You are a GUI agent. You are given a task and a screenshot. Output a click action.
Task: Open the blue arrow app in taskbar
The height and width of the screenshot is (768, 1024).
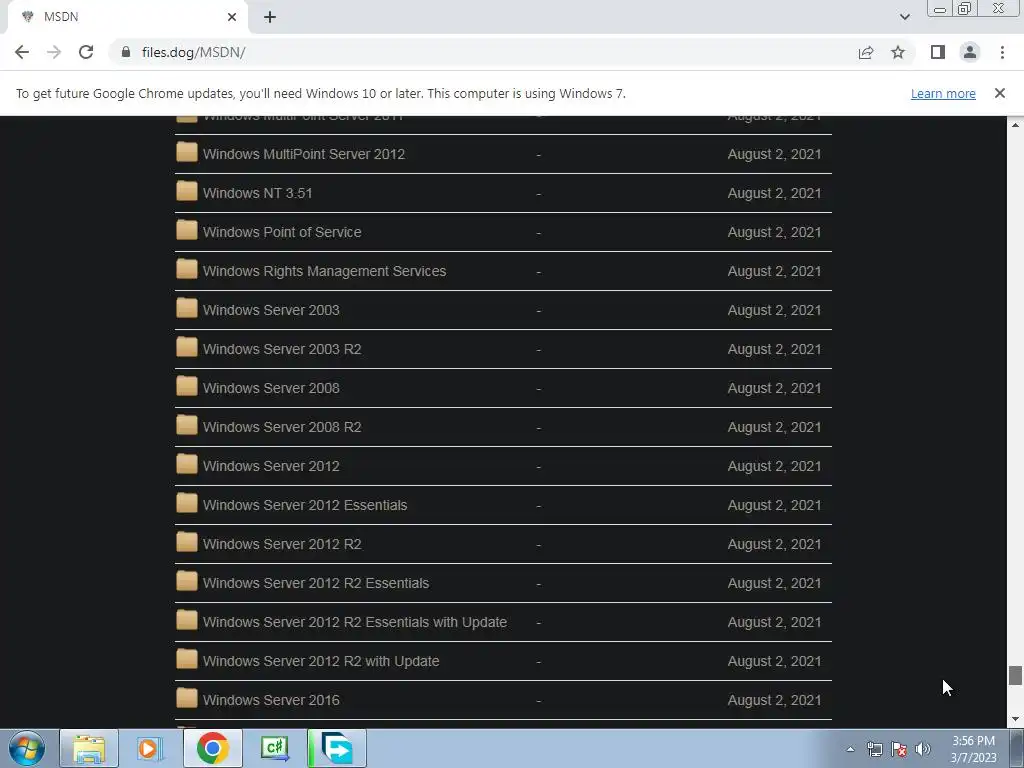[x=337, y=748]
